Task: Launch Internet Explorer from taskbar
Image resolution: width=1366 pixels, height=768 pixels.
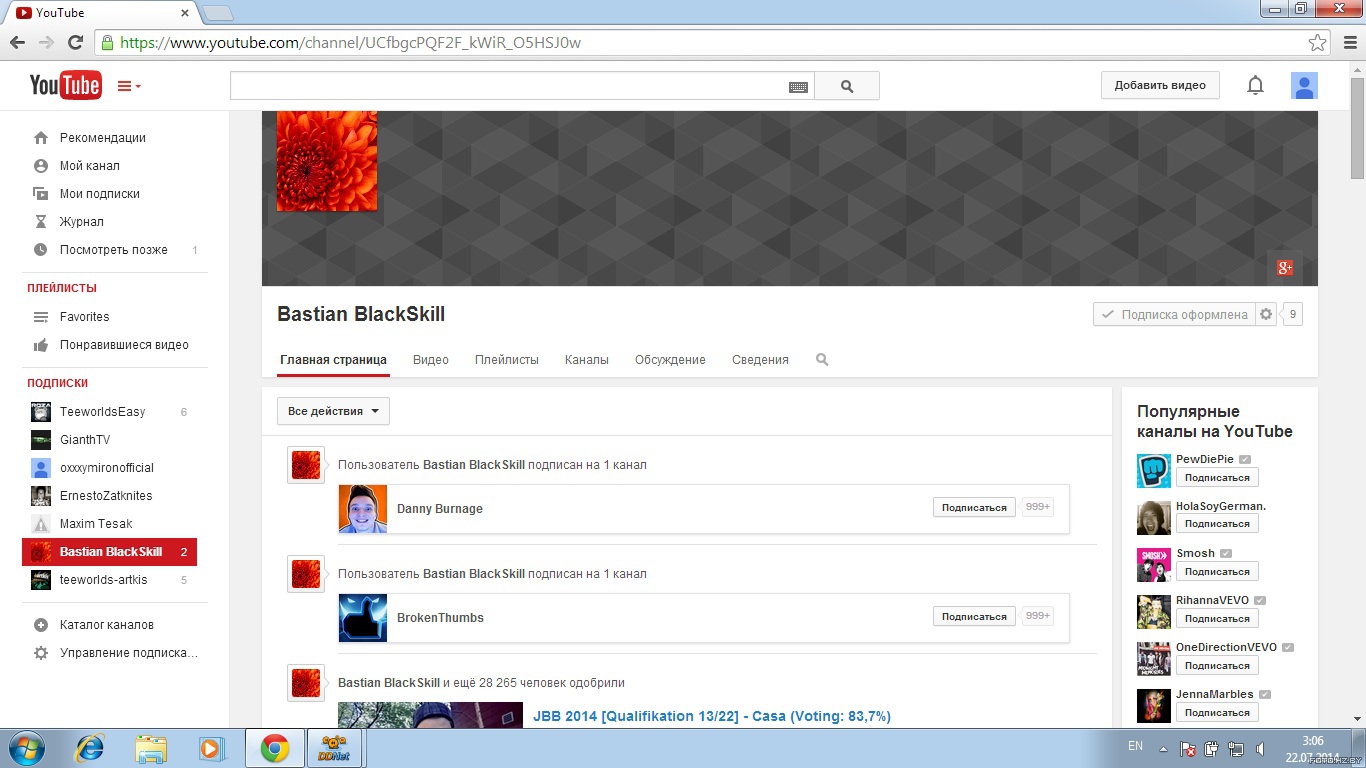Action: point(91,748)
